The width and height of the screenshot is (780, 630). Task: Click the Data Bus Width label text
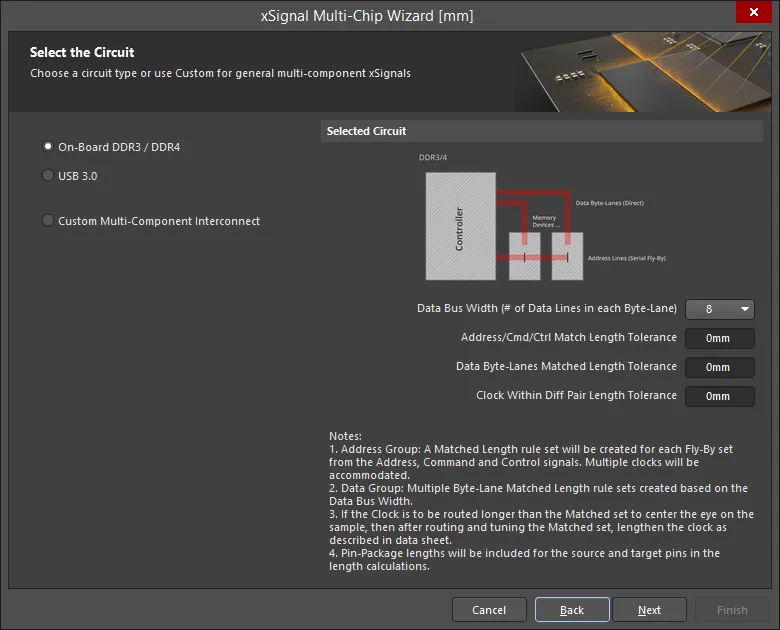point(547,309)
